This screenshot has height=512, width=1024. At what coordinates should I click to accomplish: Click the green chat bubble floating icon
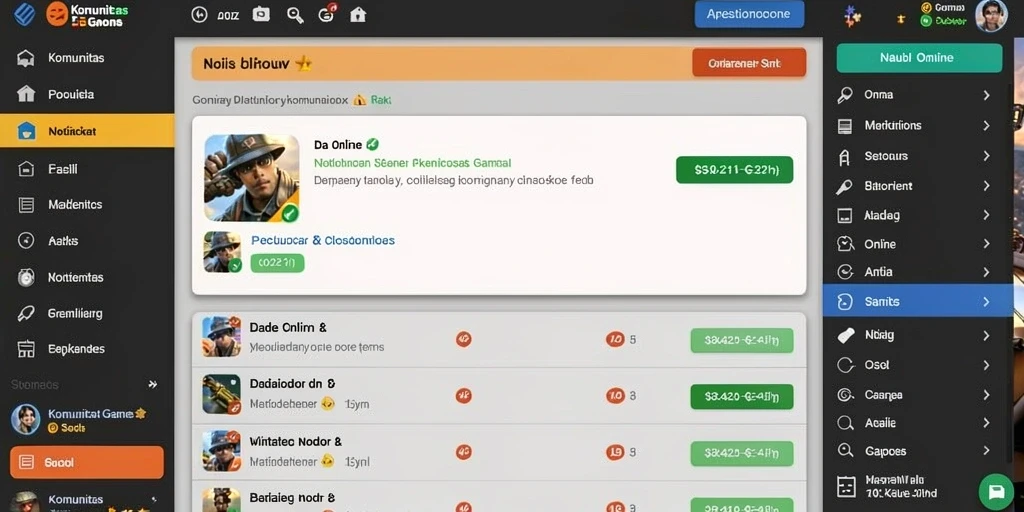(x=996, y=491)
